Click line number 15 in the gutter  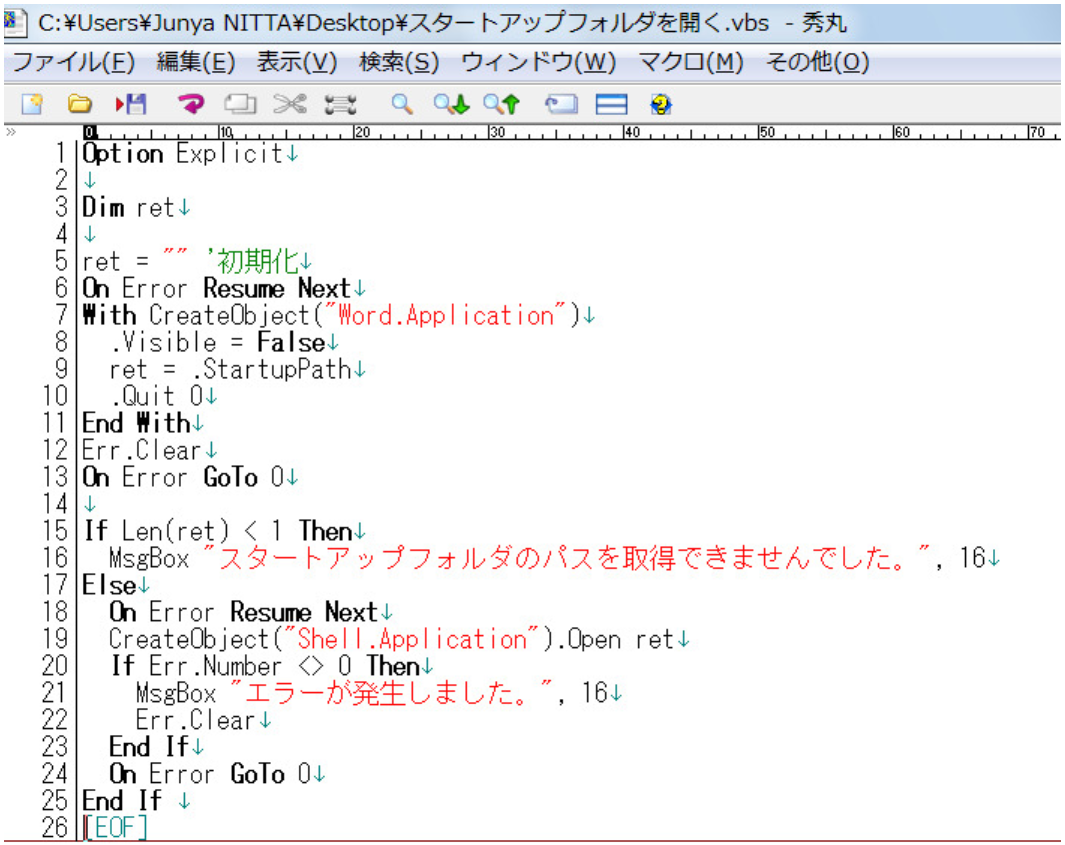[x=56, y=531]
